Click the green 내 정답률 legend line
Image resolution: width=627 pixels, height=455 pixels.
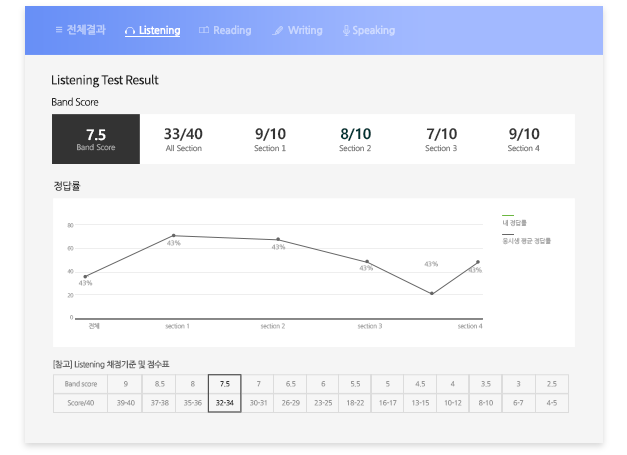pos(508,216)
